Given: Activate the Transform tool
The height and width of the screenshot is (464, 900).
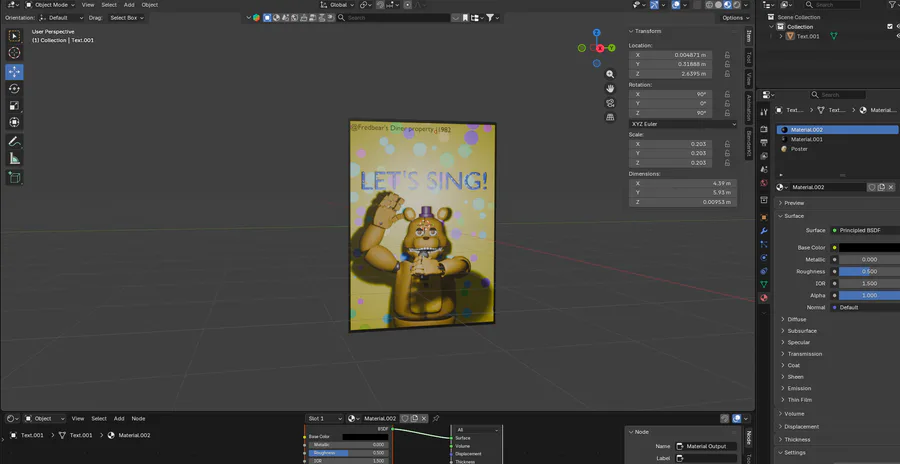Looking at the screenshot, I should pyautogui.click(x=14, y=122).
